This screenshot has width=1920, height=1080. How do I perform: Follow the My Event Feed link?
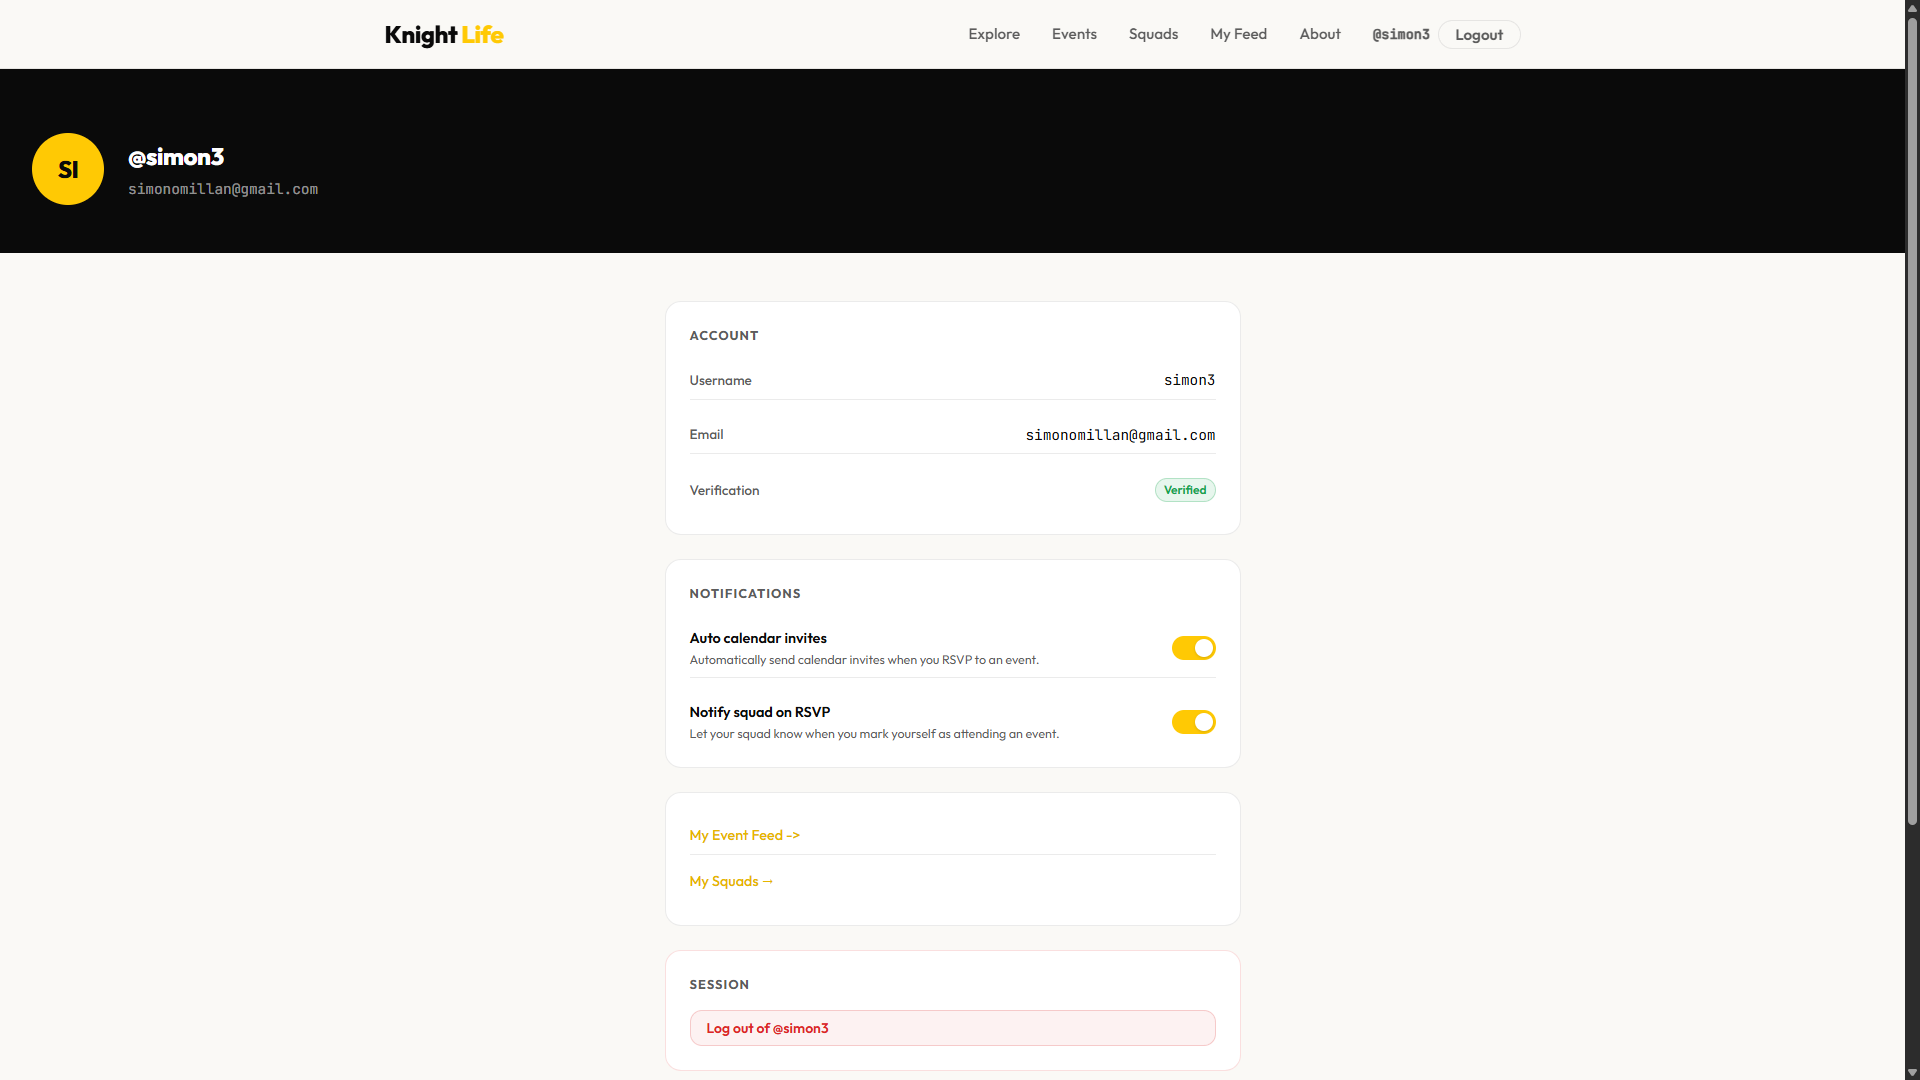coord(744,835)
